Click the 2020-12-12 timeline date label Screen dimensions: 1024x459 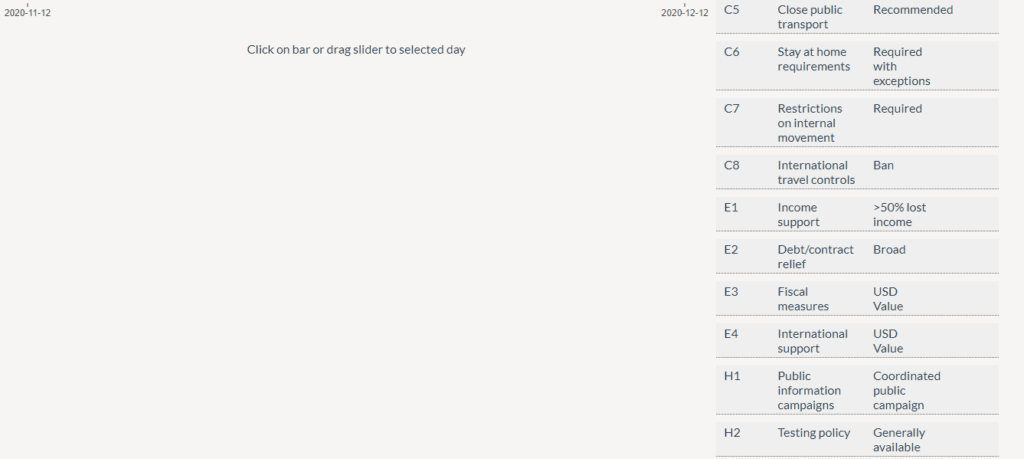(x=684, y=12)
